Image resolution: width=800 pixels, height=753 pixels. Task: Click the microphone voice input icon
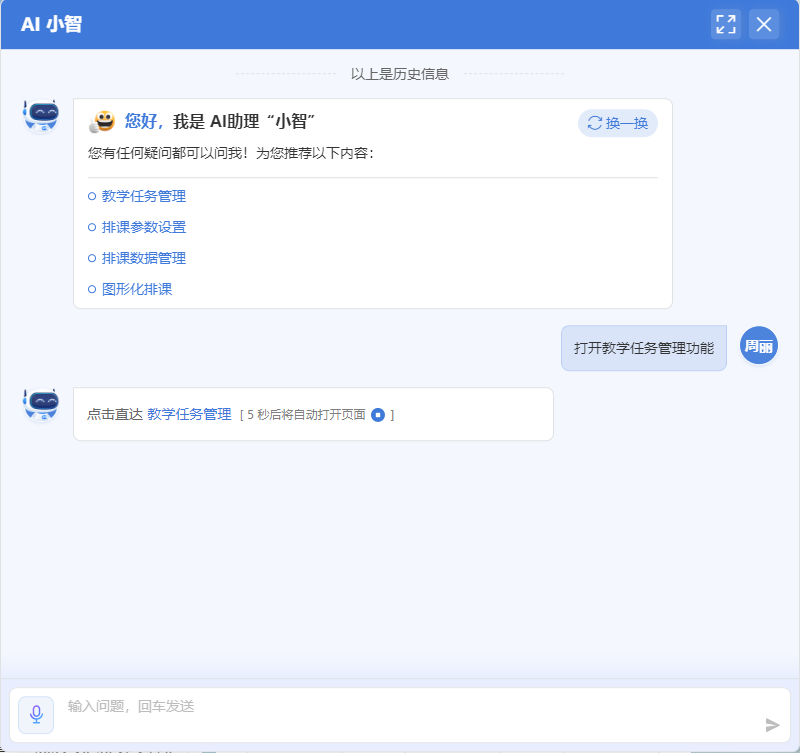click(x=36, y=714)
